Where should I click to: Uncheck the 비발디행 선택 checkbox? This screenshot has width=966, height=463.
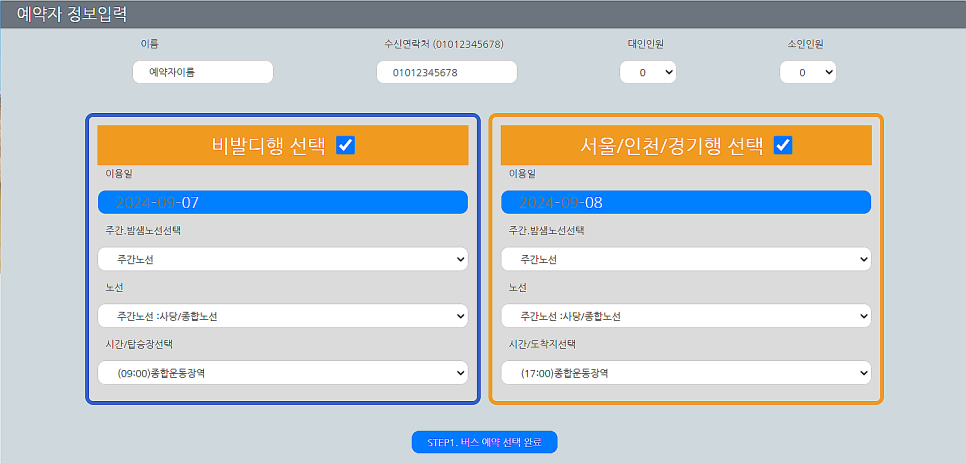(x=345, y=145)
